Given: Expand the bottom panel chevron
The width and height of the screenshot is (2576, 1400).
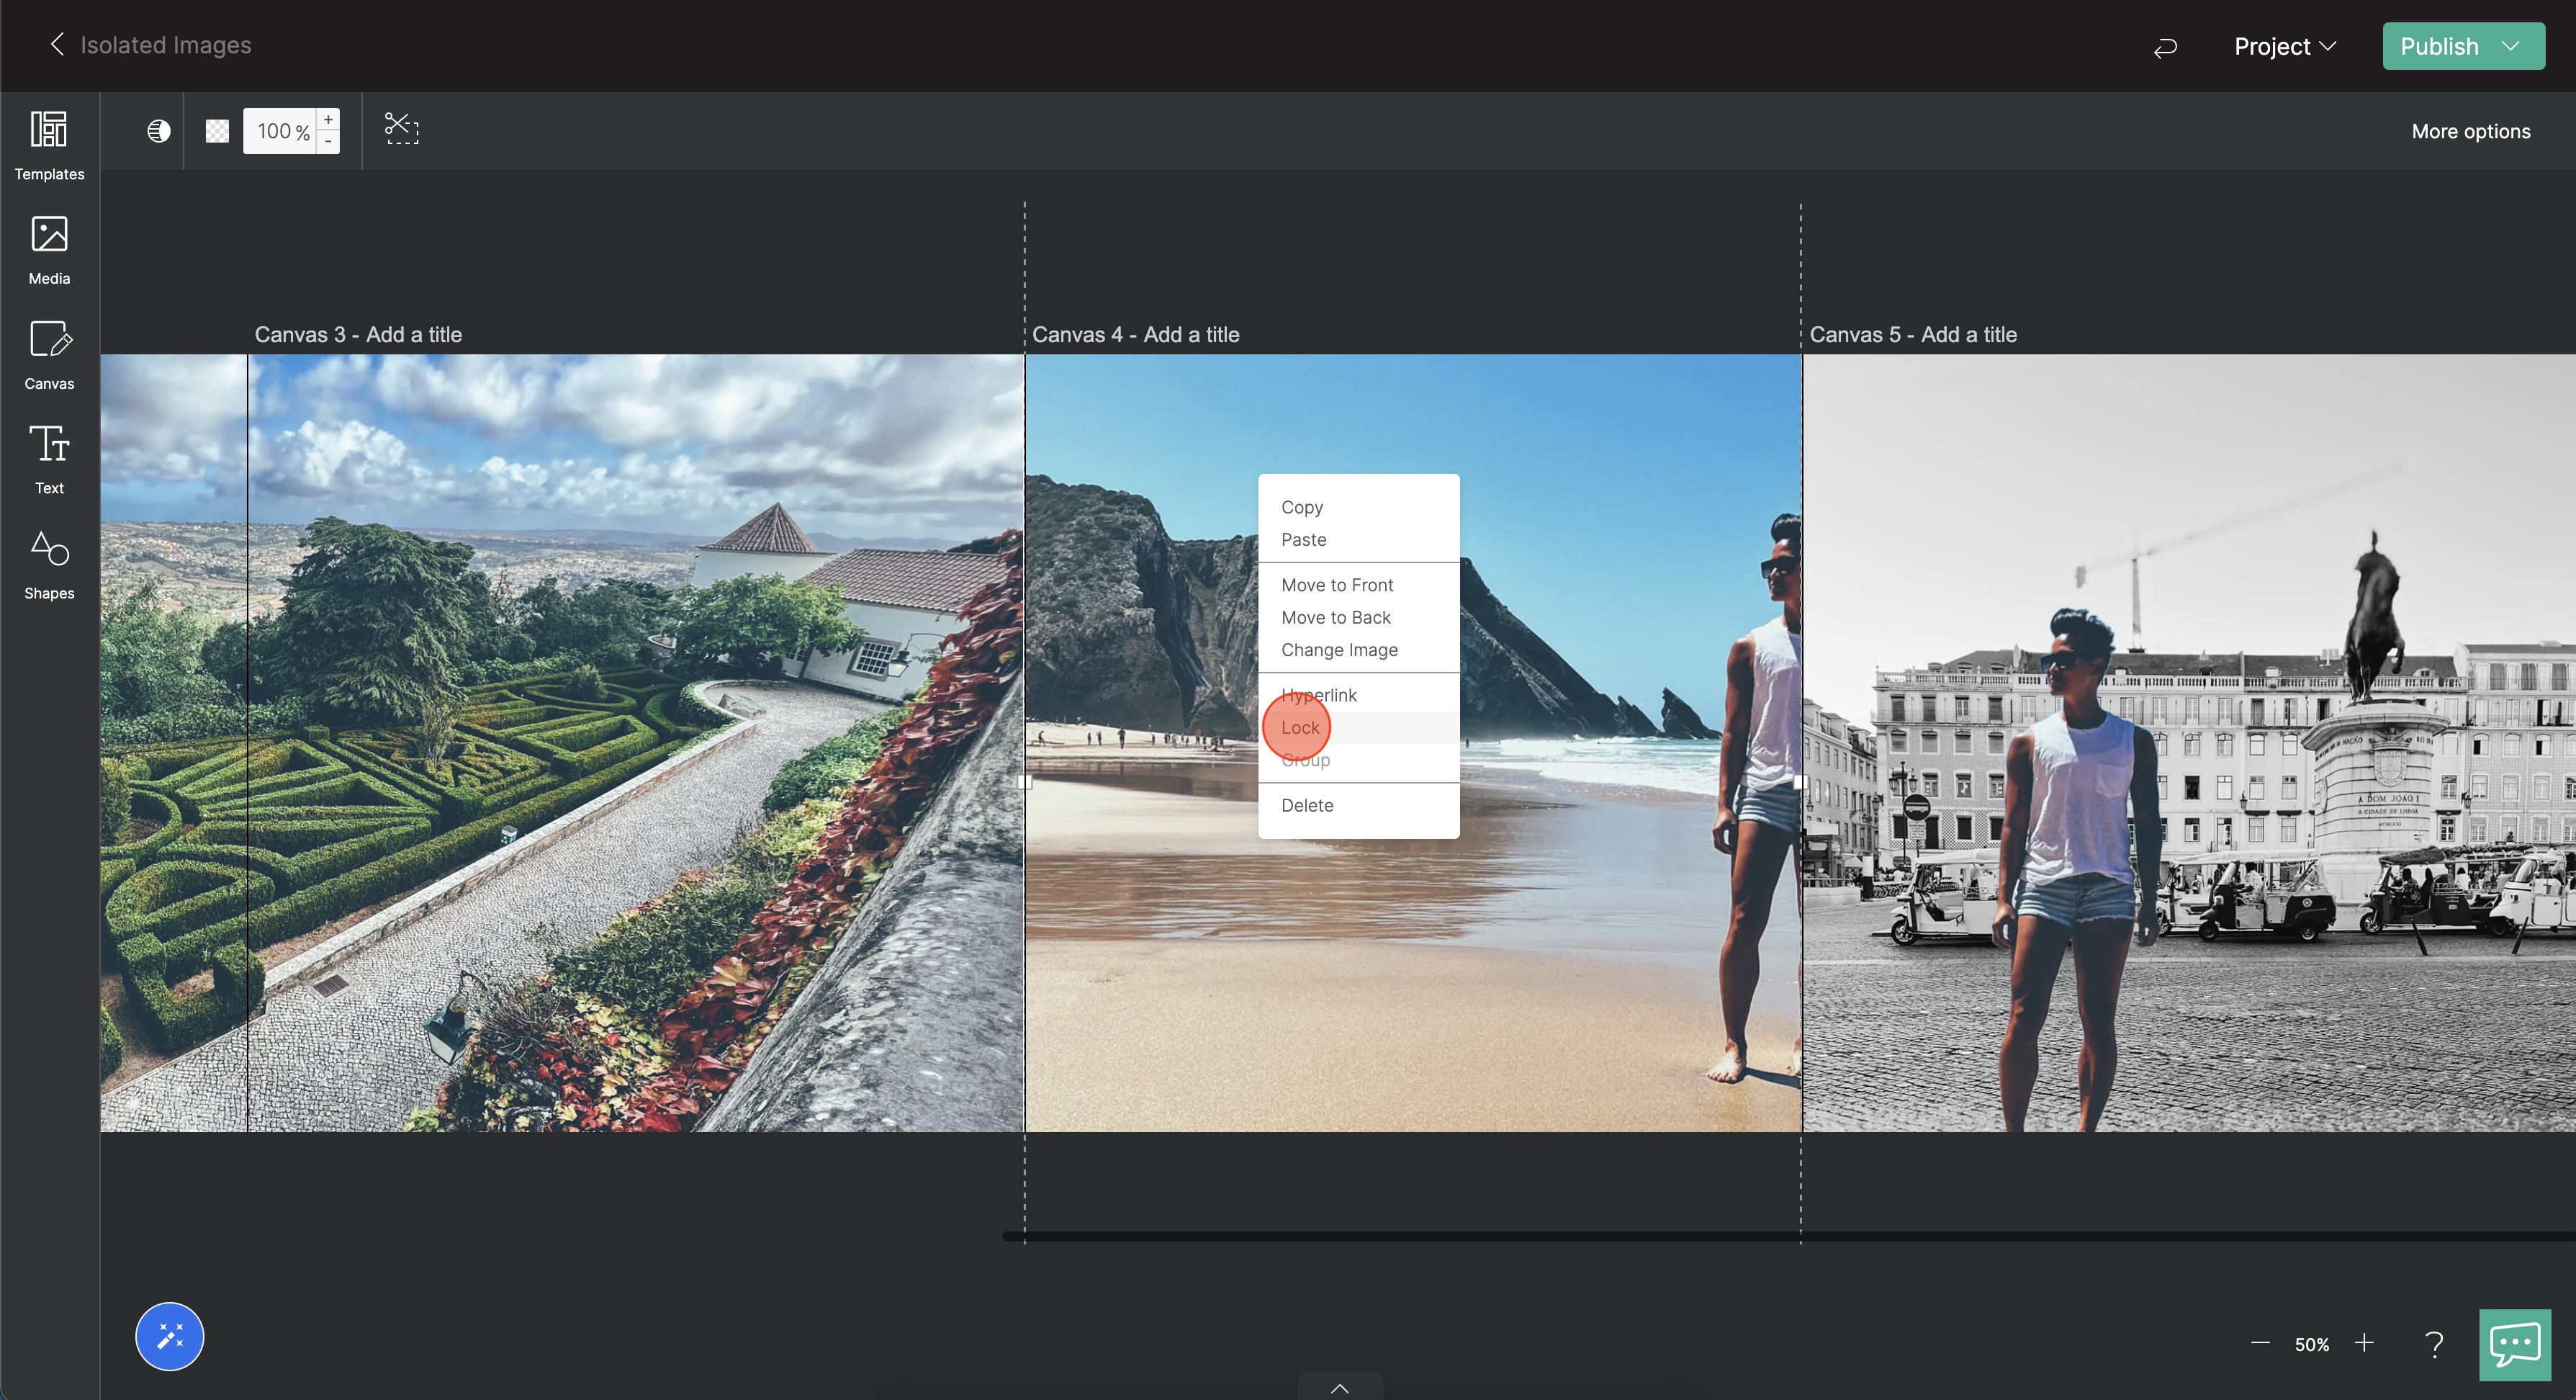Looking at the screenshot, I should click(1340, 1387).
